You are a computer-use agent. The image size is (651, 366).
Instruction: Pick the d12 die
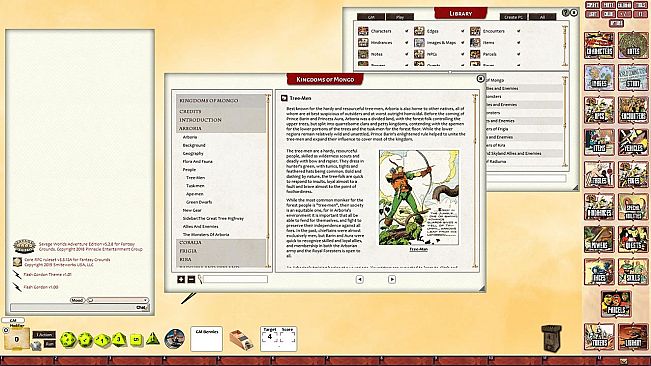pos(85,339)
